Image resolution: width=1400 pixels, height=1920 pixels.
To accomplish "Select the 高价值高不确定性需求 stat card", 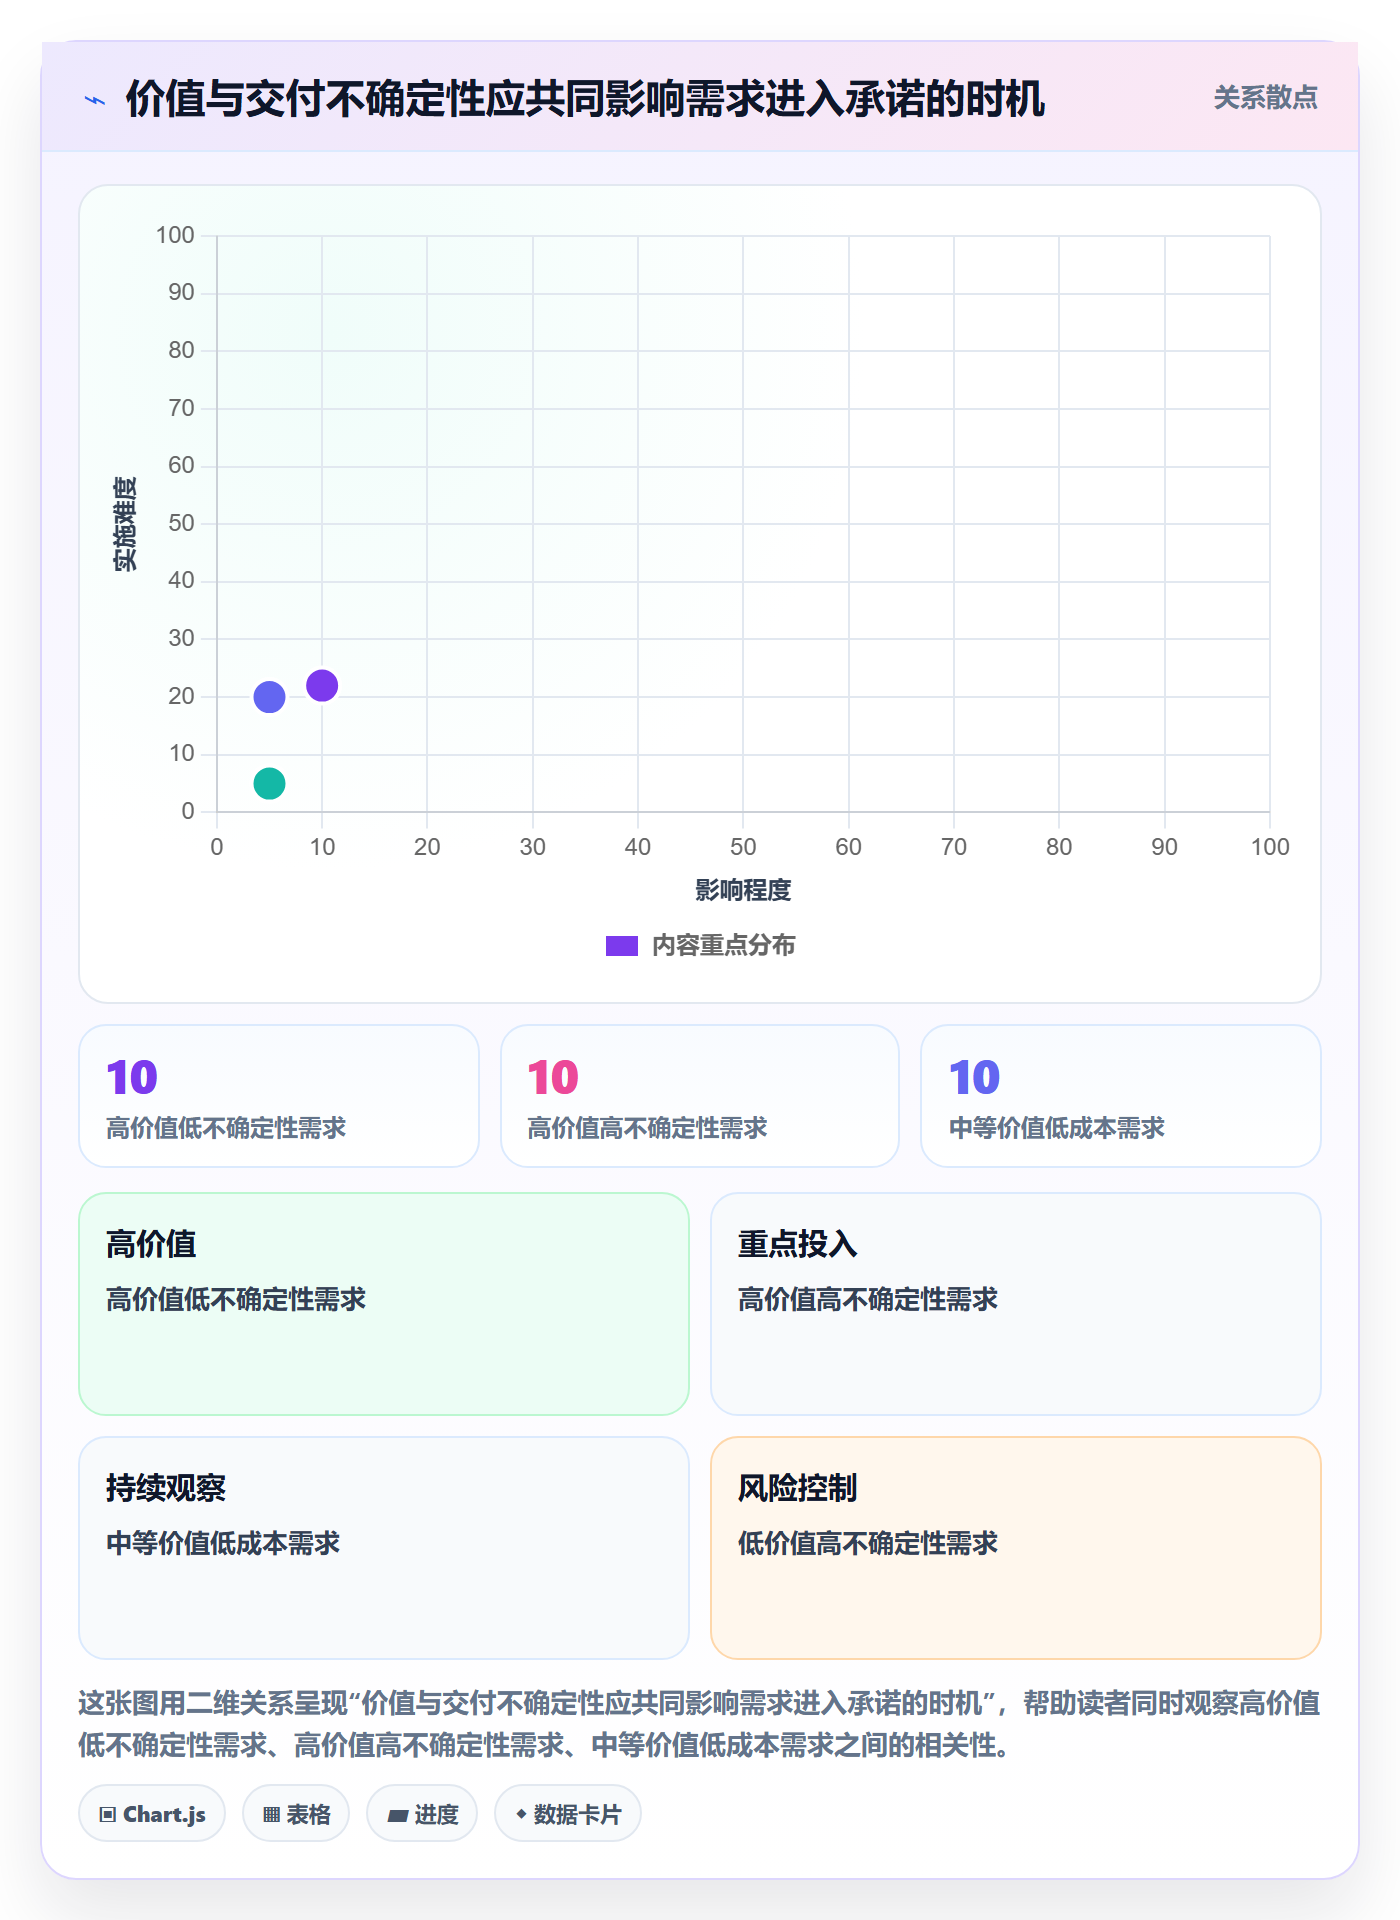I will [700, 1096].
